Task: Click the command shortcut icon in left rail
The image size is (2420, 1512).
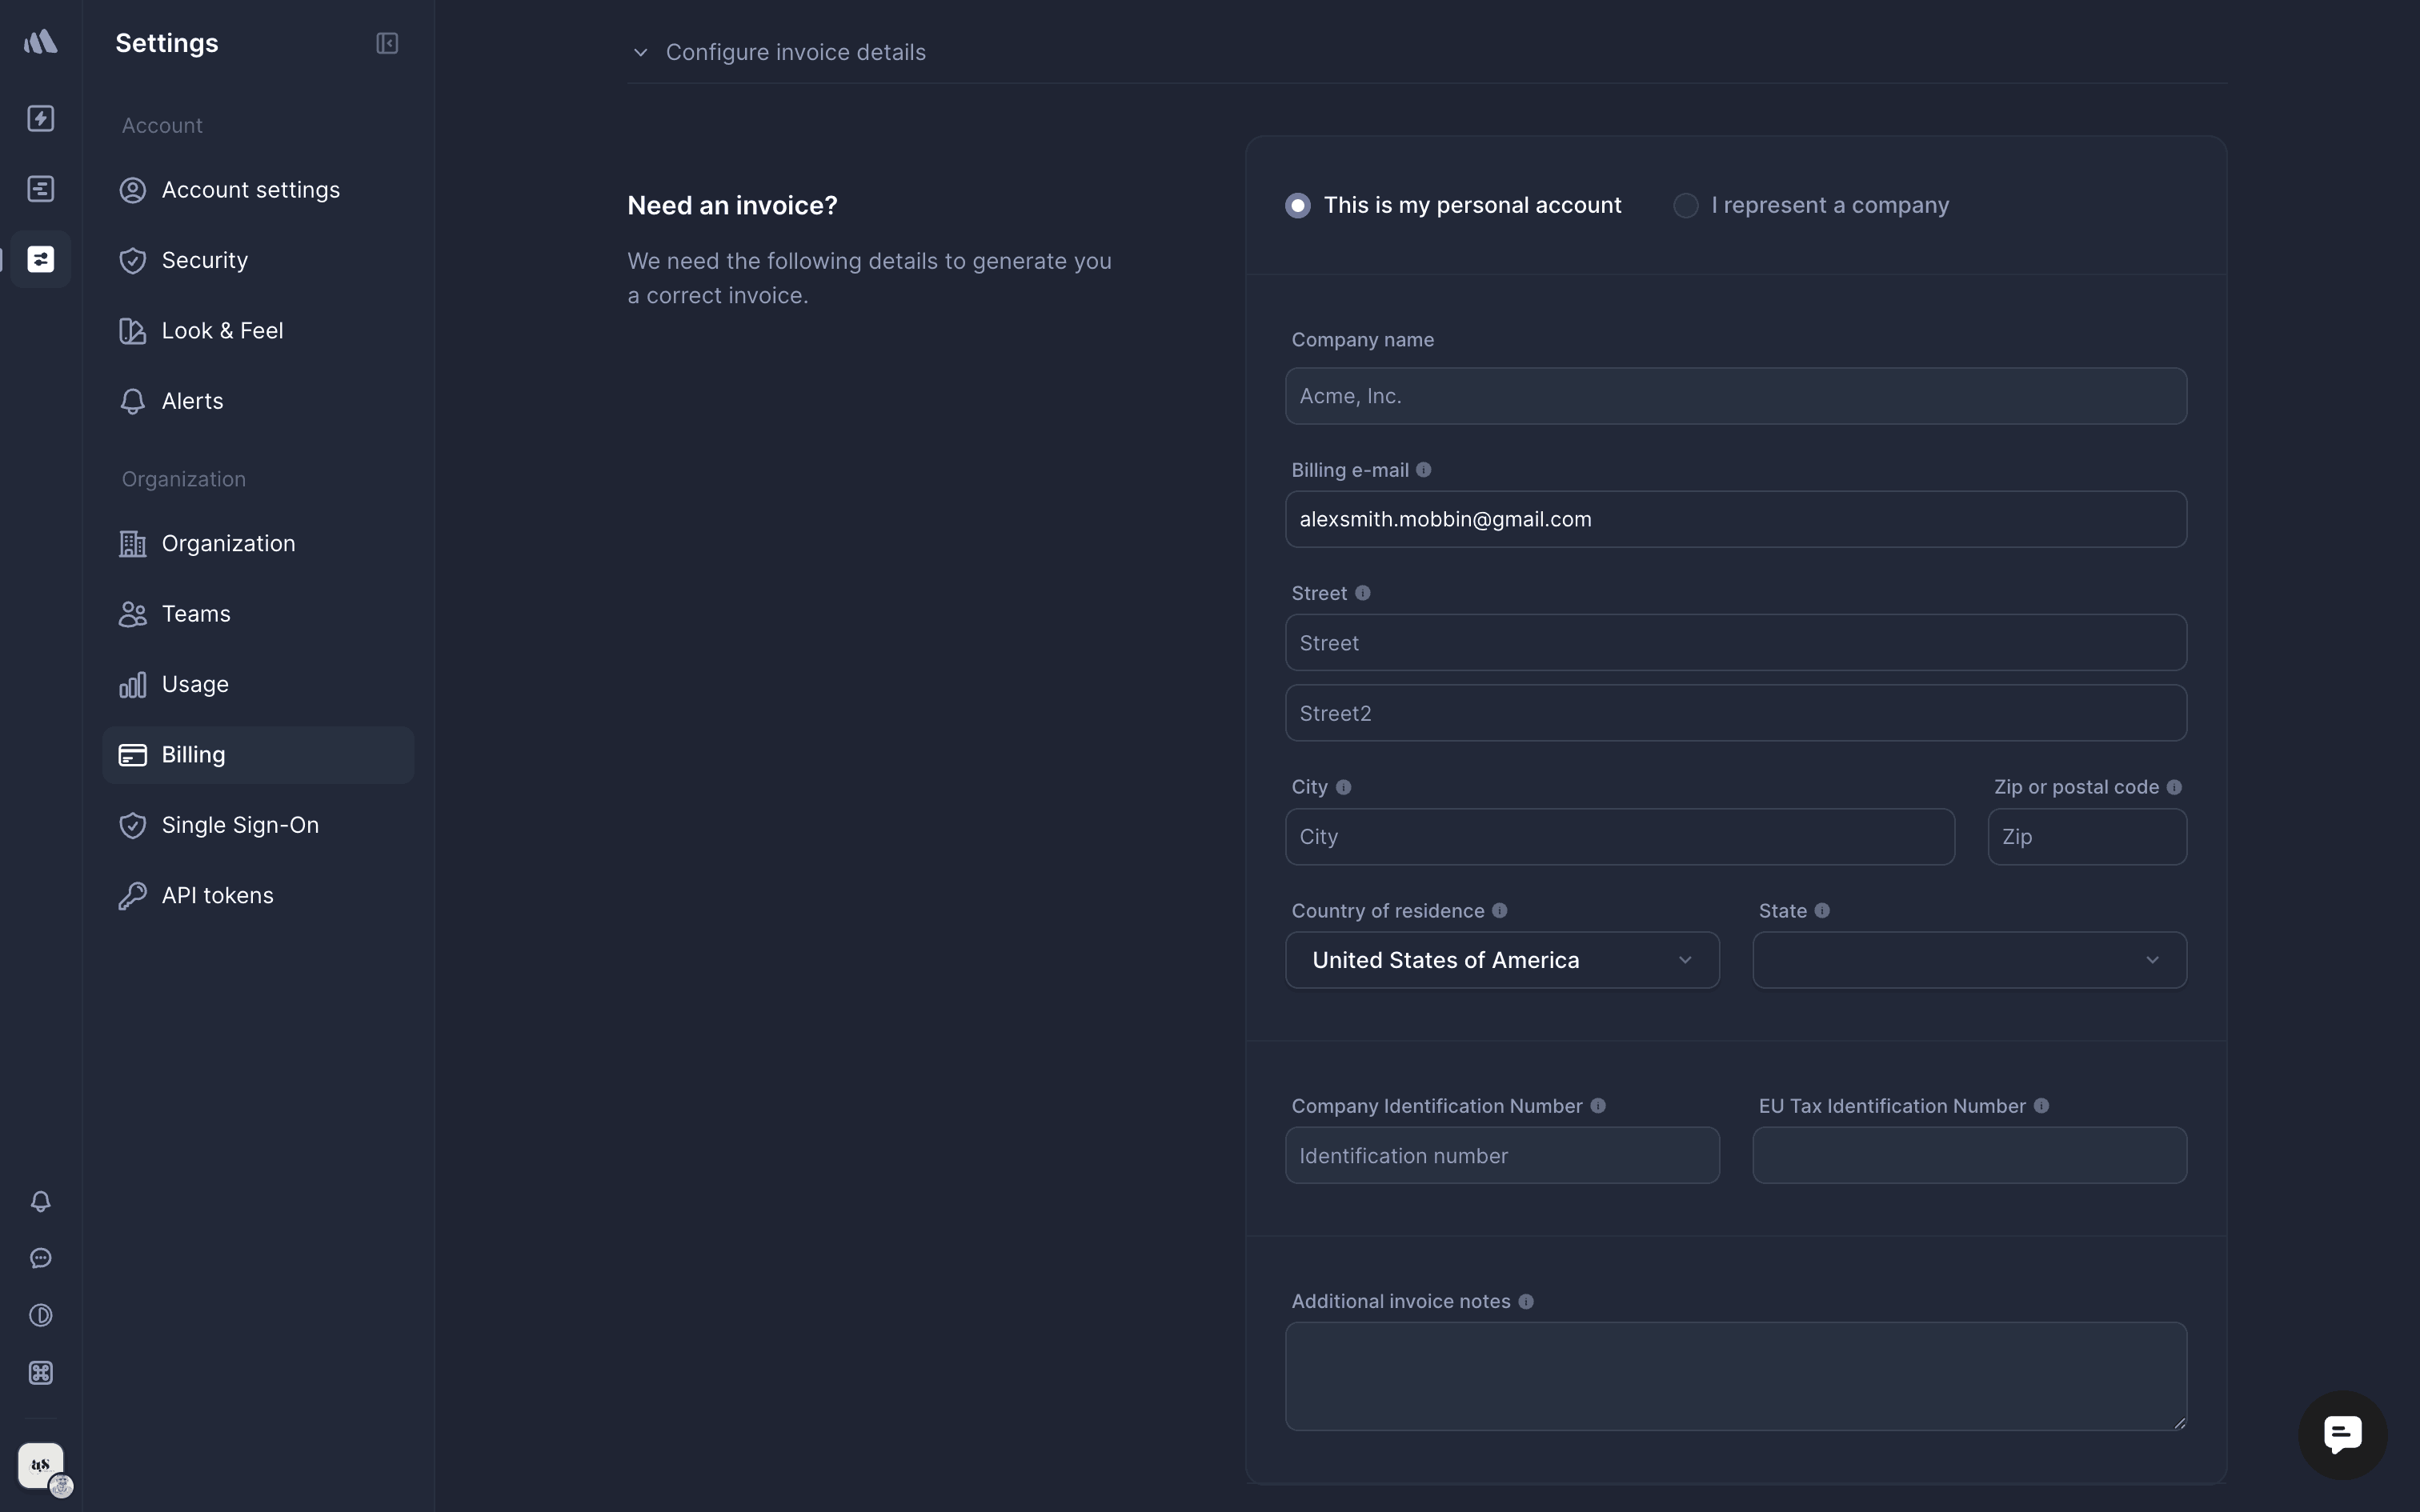Action: [x=41, y=1373]
